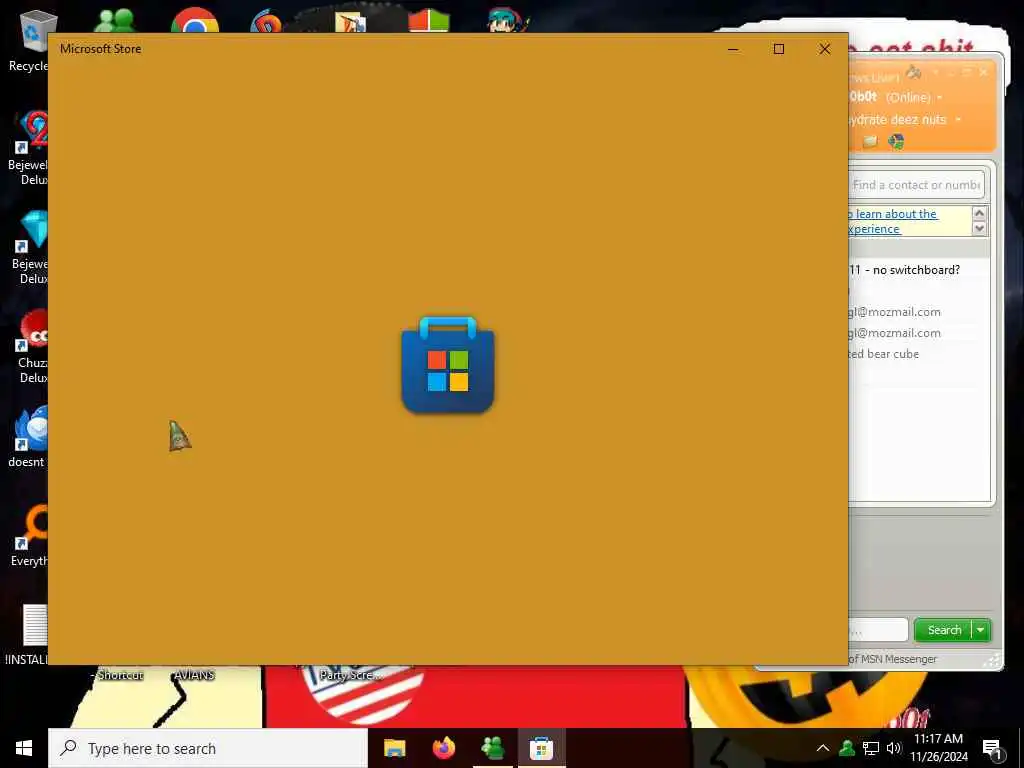Click the 'Microsoft Store' window title text
Image resolution: width=1024 pixels, height=768 pixels.
[x=101, y=49]
